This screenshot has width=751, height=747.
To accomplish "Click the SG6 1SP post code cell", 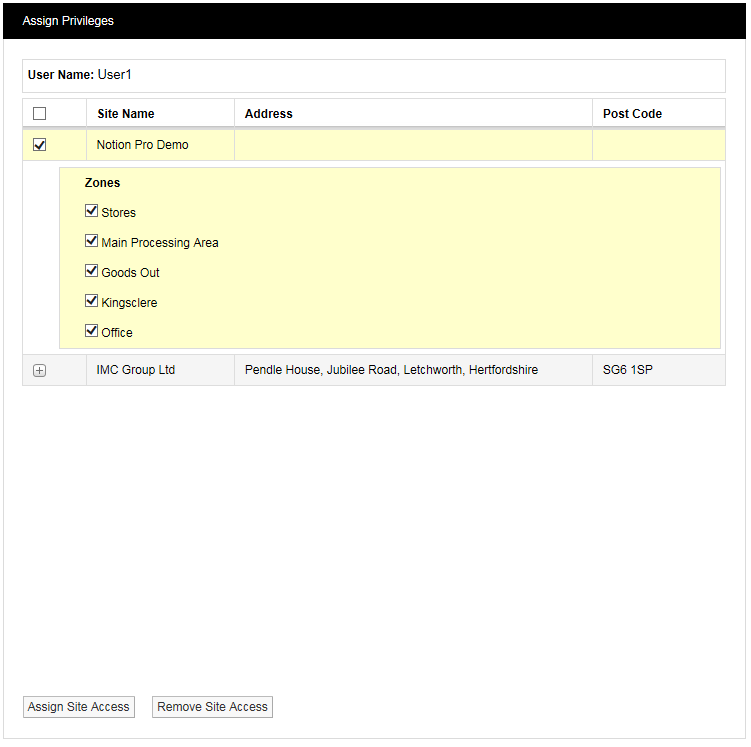I will point(628,370).
